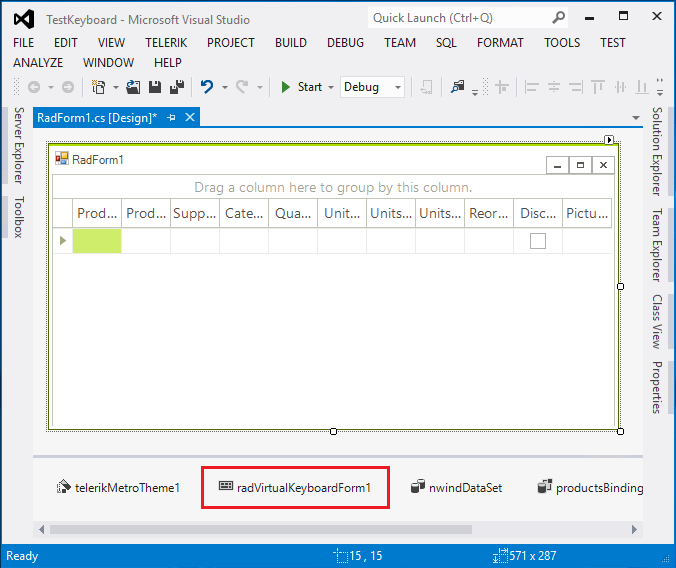Open the TELERIK menu

(166, 43)
